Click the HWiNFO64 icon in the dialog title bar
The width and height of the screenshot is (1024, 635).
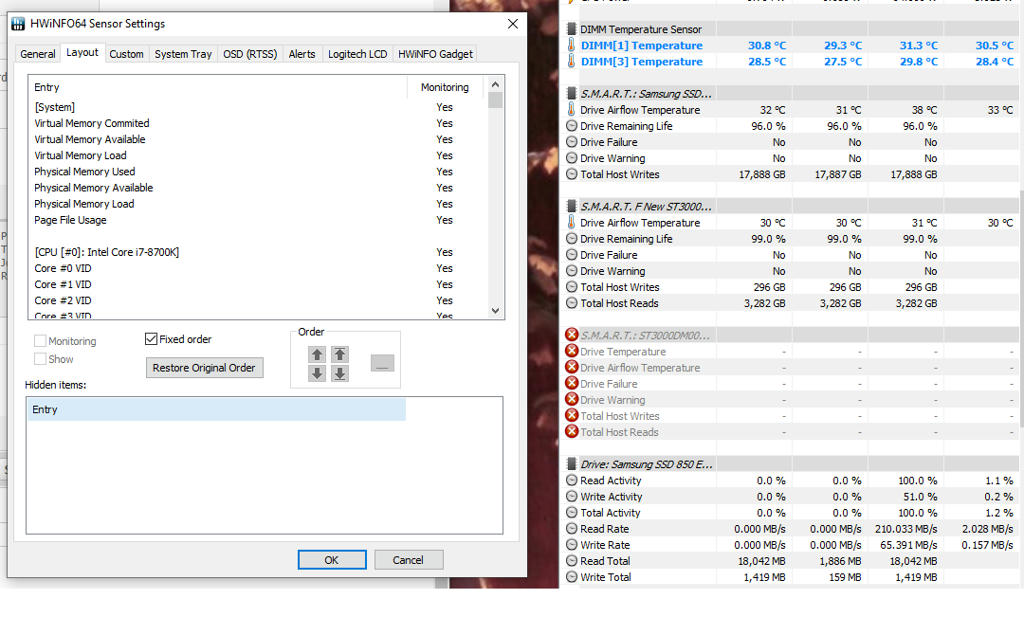coord(18,24)
